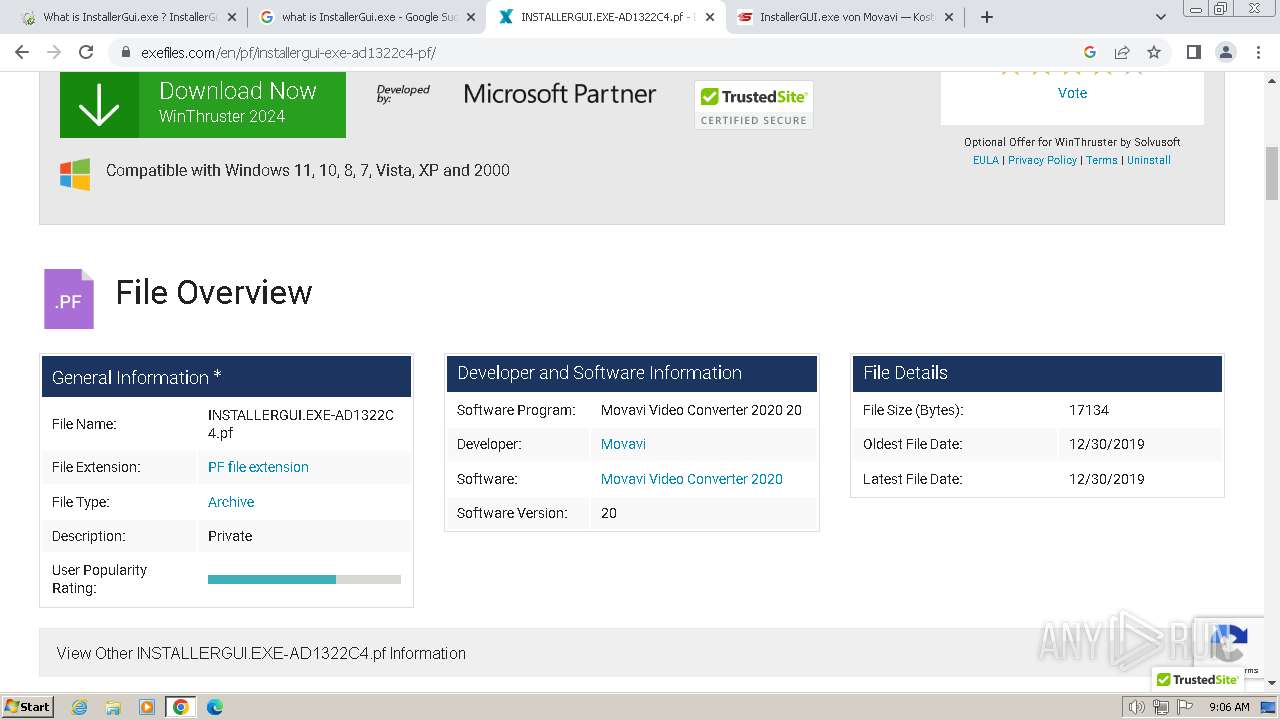Open the Terms link
Viewport: 1280px width, 720px height.
click(x=1102, y=160)
